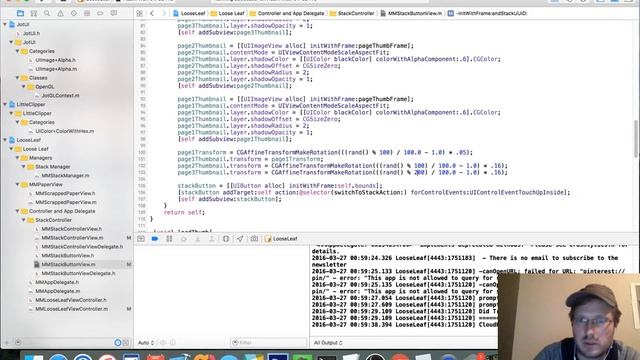
Task: Collapse the MMPaperView group
Action: pyautogui.click(x=17, y=184)
